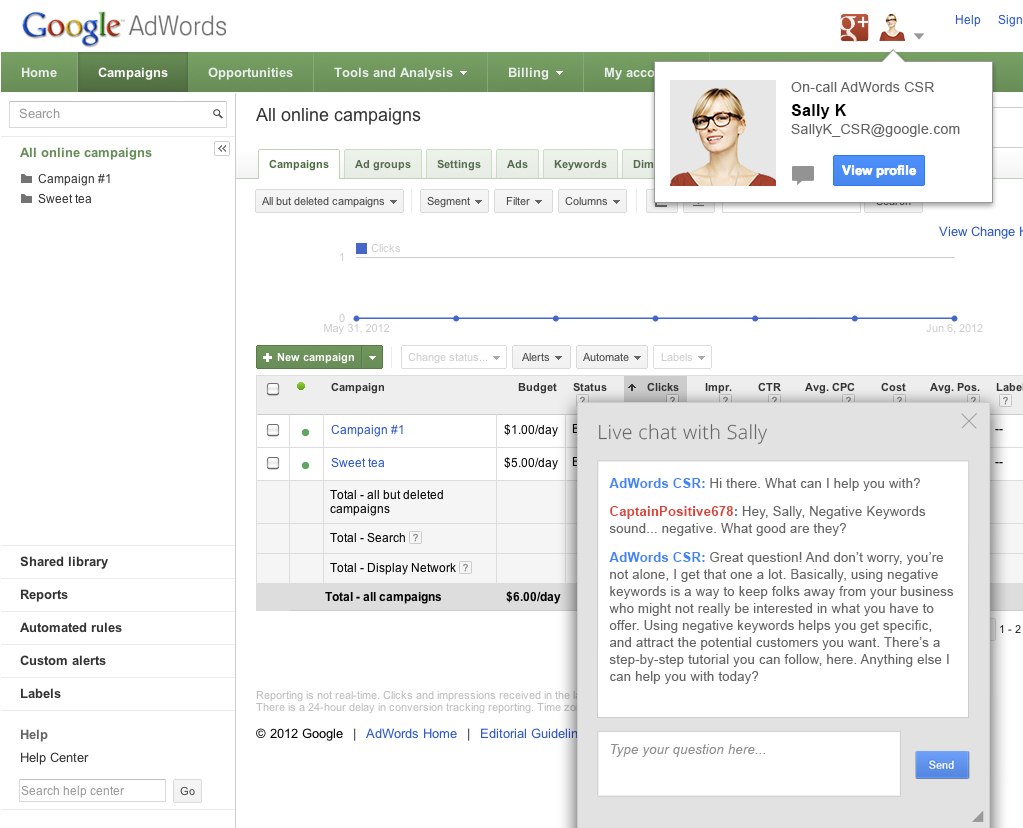
Task: Click the chat question text box
Action: 749,763
